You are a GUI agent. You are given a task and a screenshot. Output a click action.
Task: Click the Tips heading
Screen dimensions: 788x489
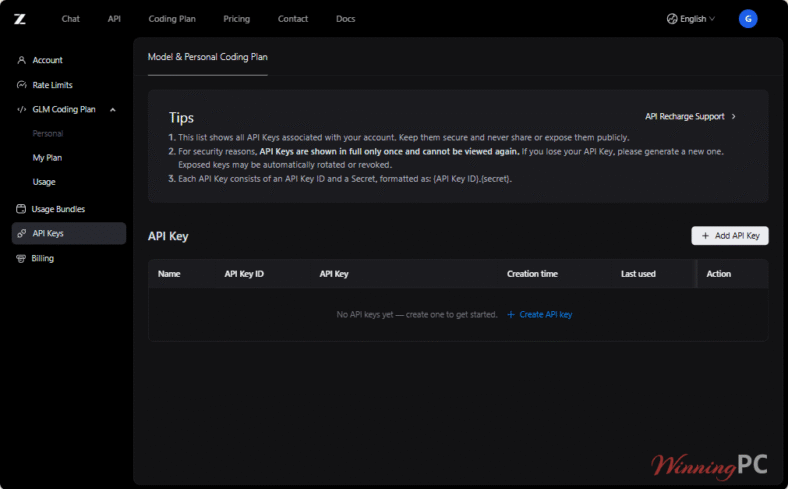(181, 118)
